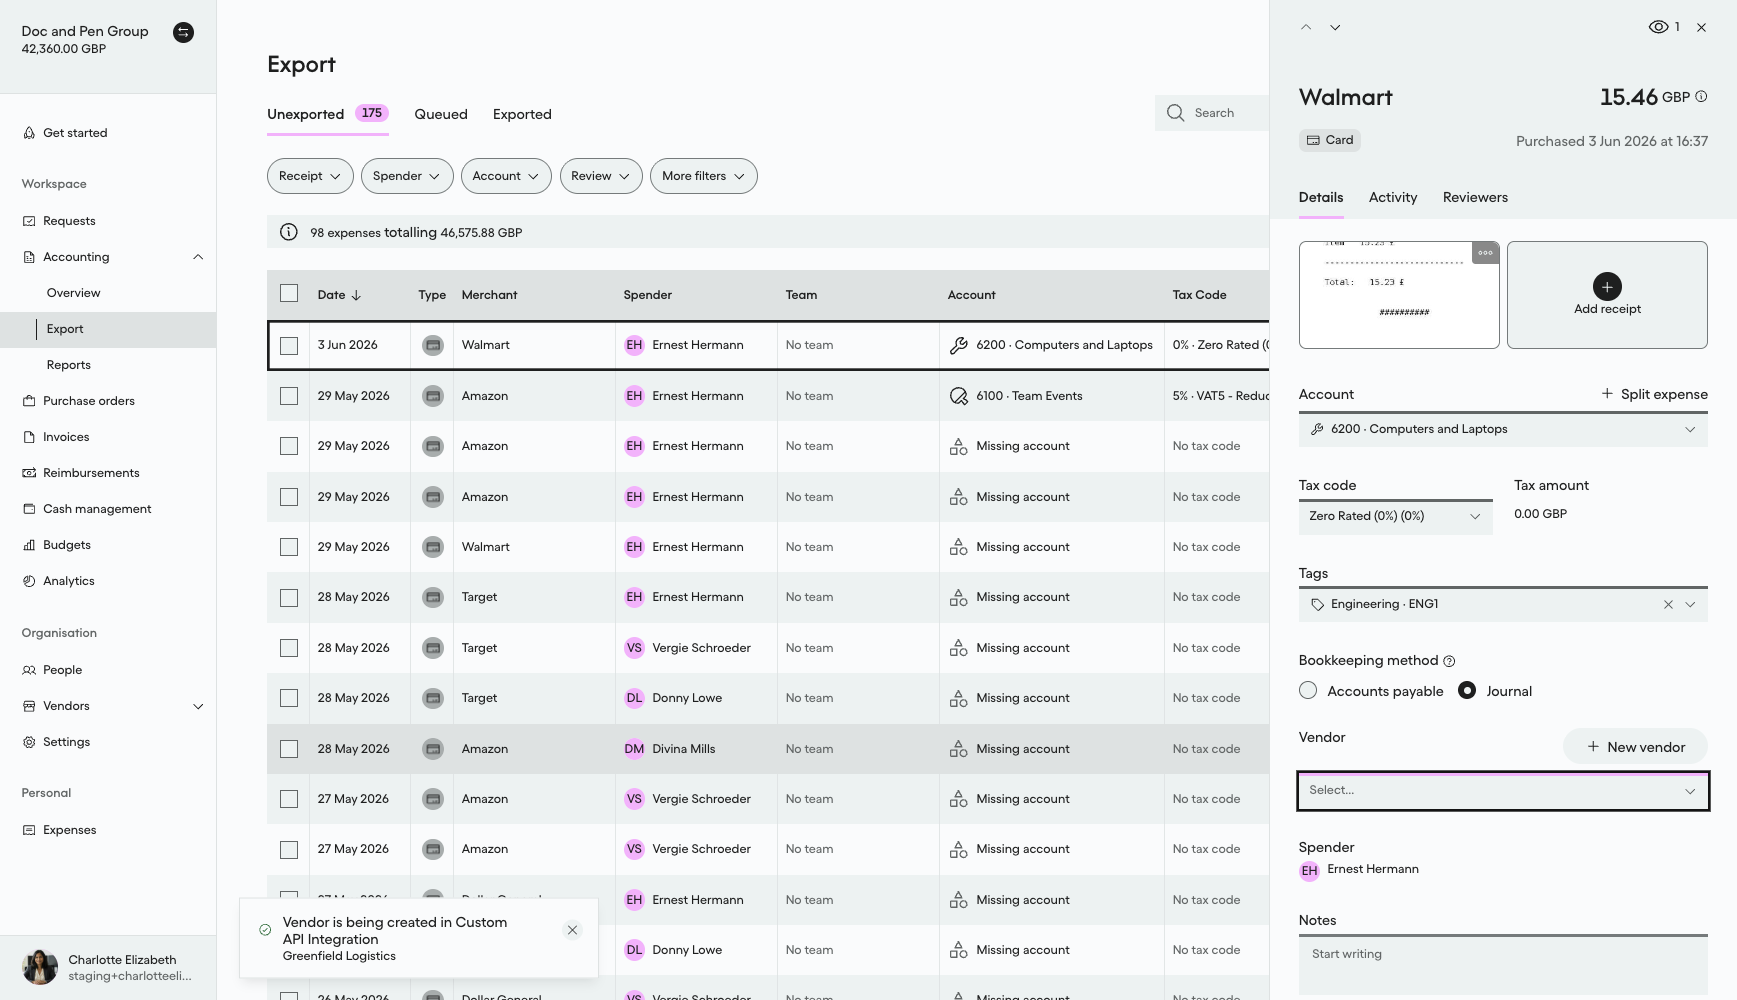Switch to the Exported tab
The height and width of the screenshot is (1000, 1737).
tap(522, 114)
